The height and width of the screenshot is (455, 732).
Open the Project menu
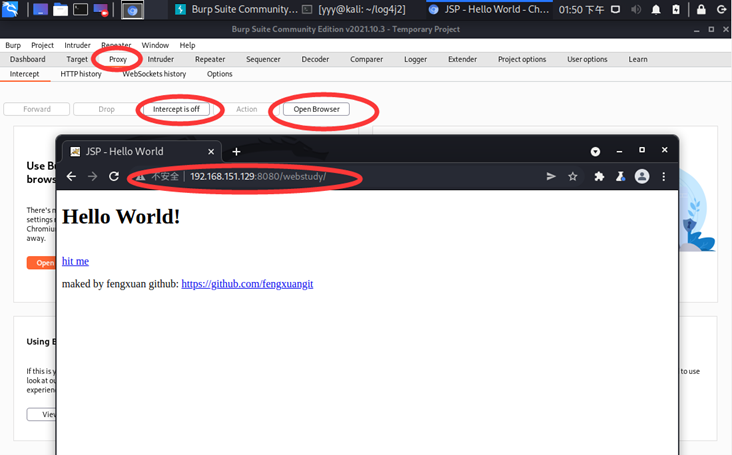pyautogui.click(x=42, y=45)
